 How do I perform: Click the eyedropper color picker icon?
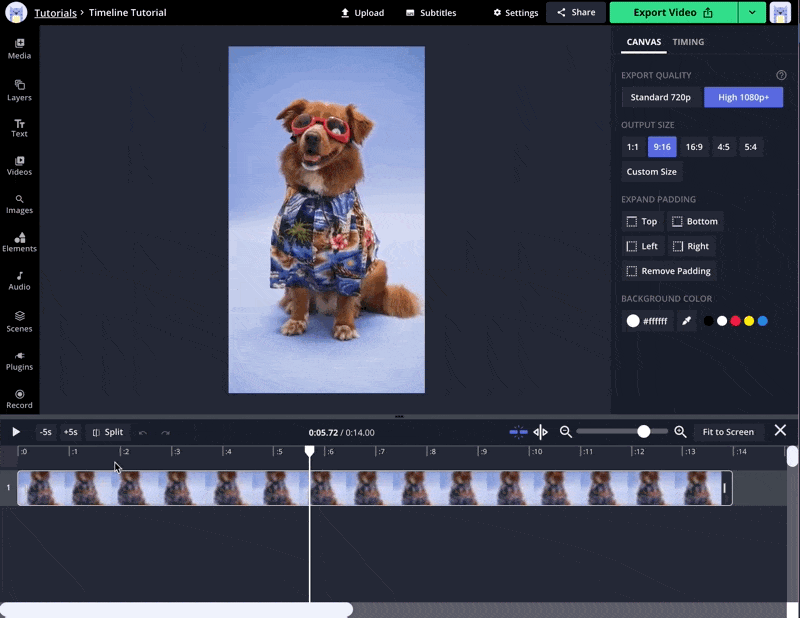[686, 321]
